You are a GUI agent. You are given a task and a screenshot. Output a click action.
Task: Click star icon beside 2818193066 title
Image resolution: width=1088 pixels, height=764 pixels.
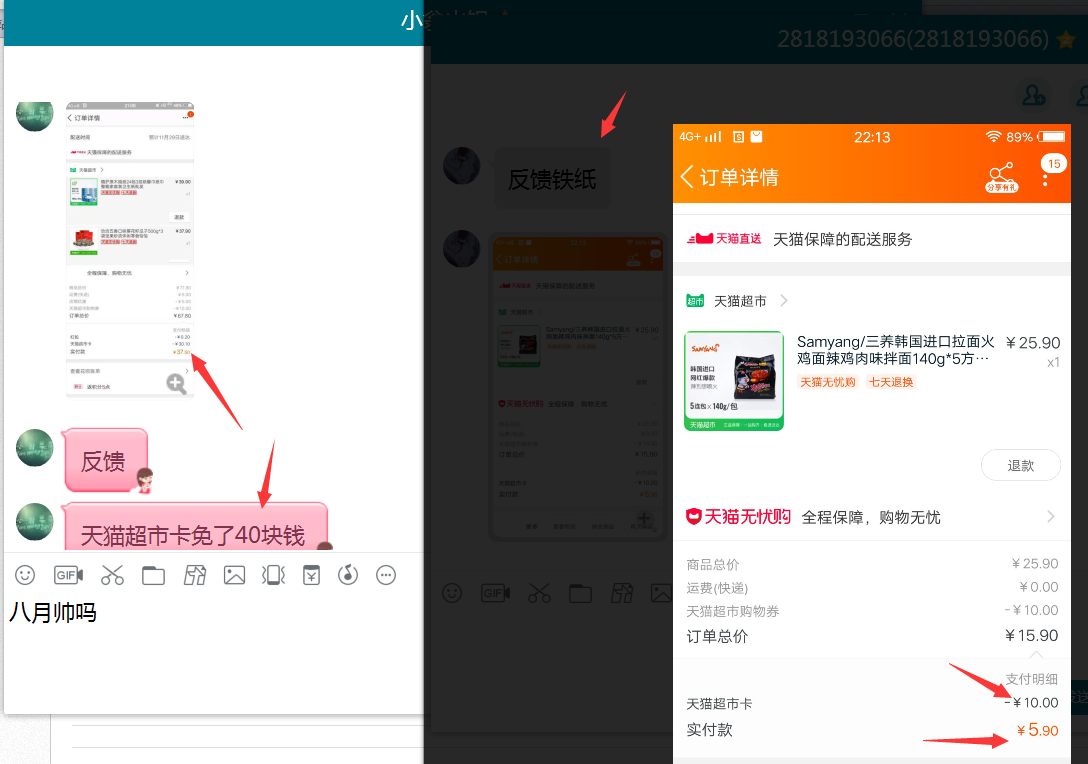[x=1066, y=40]
